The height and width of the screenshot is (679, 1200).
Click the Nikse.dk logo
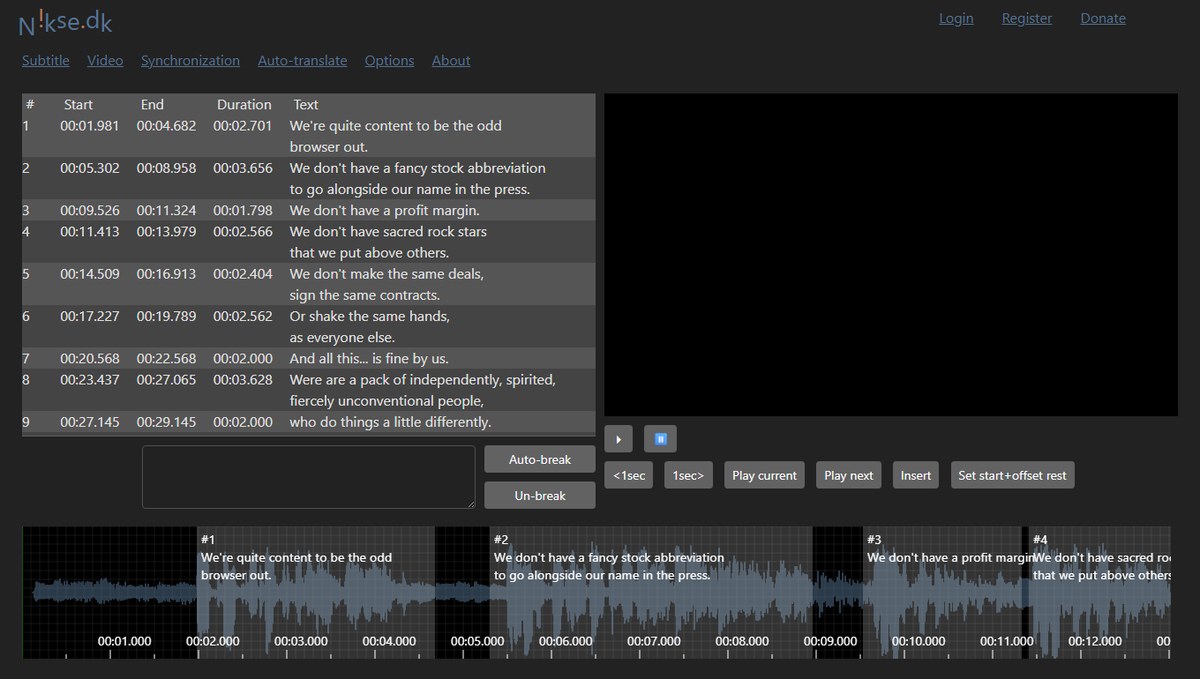(65, 20)
